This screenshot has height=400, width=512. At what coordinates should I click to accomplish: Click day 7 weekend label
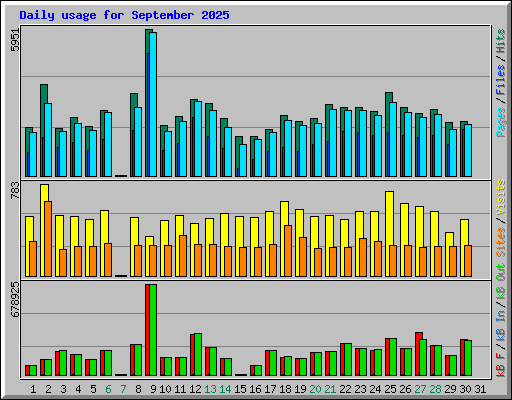123,389
